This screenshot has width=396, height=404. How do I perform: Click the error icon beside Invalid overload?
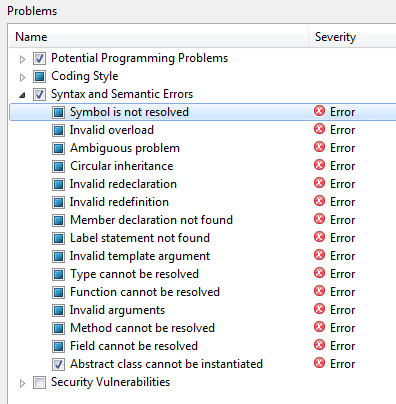(x=319, y=129)
